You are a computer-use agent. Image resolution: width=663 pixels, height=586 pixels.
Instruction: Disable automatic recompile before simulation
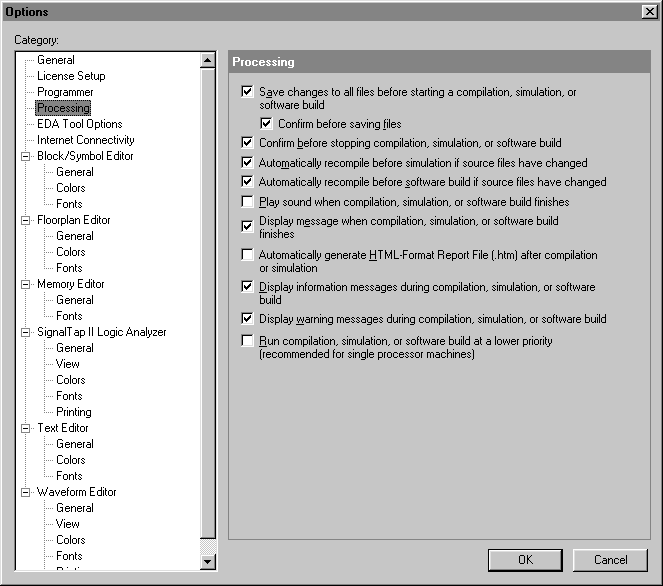click(x=247, y=162)
